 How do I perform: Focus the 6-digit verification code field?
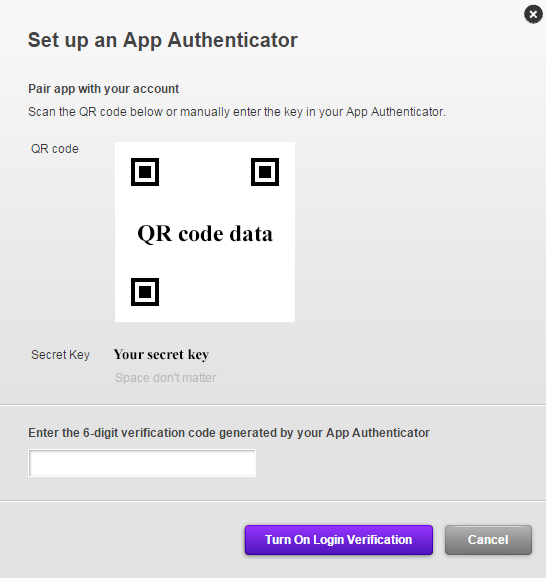tap(142, 463)
